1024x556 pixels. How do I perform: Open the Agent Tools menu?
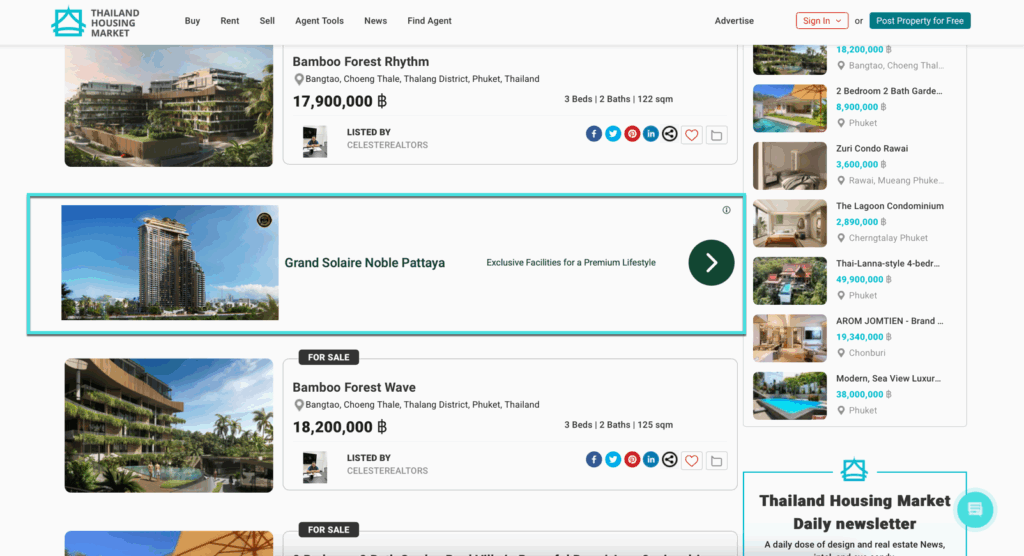point(319,21)
